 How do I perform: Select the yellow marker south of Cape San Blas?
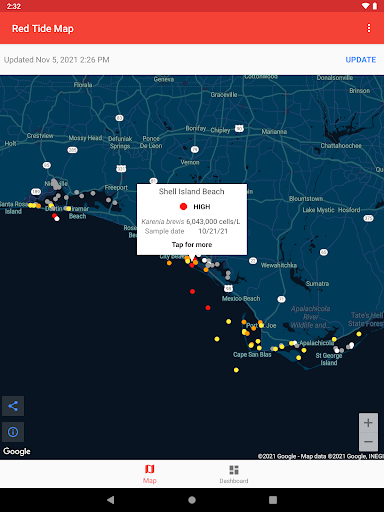tap(236, 370)
